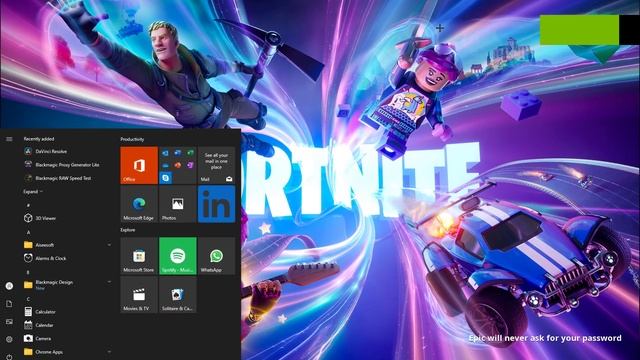The height and width of the screenshot is (360, 640).
Task: Open the Microsoft Edge tile
Action: tap(139, 204)
